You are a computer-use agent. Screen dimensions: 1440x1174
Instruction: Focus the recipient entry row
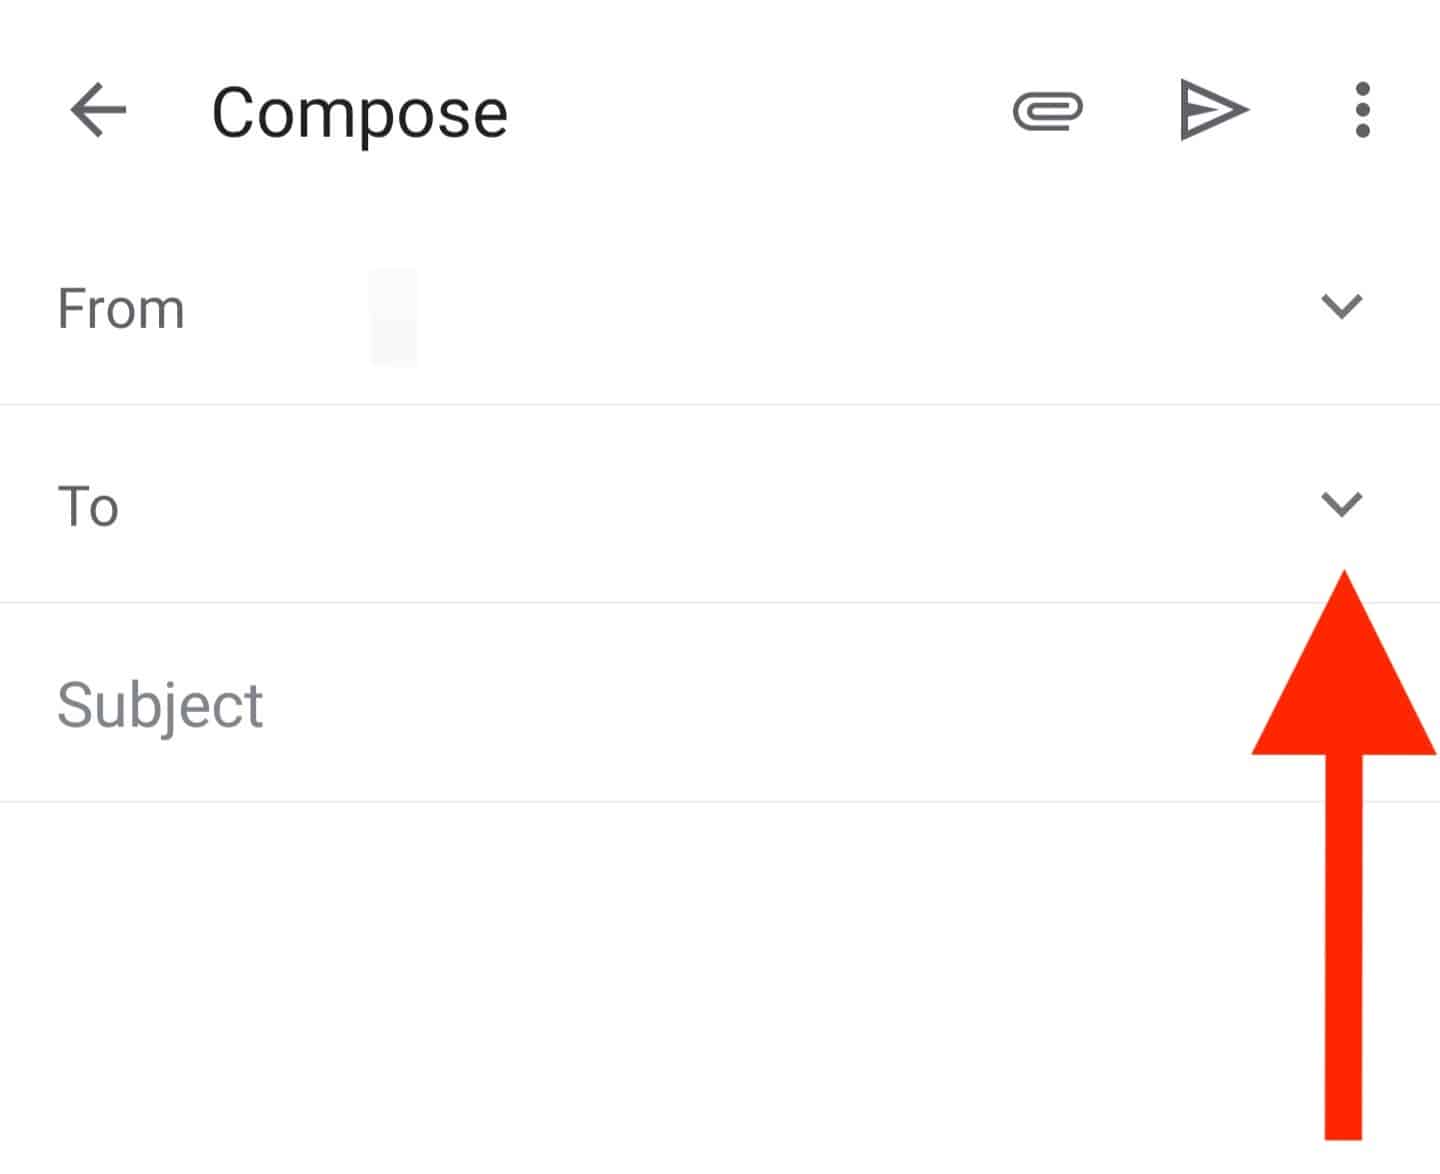600,505
